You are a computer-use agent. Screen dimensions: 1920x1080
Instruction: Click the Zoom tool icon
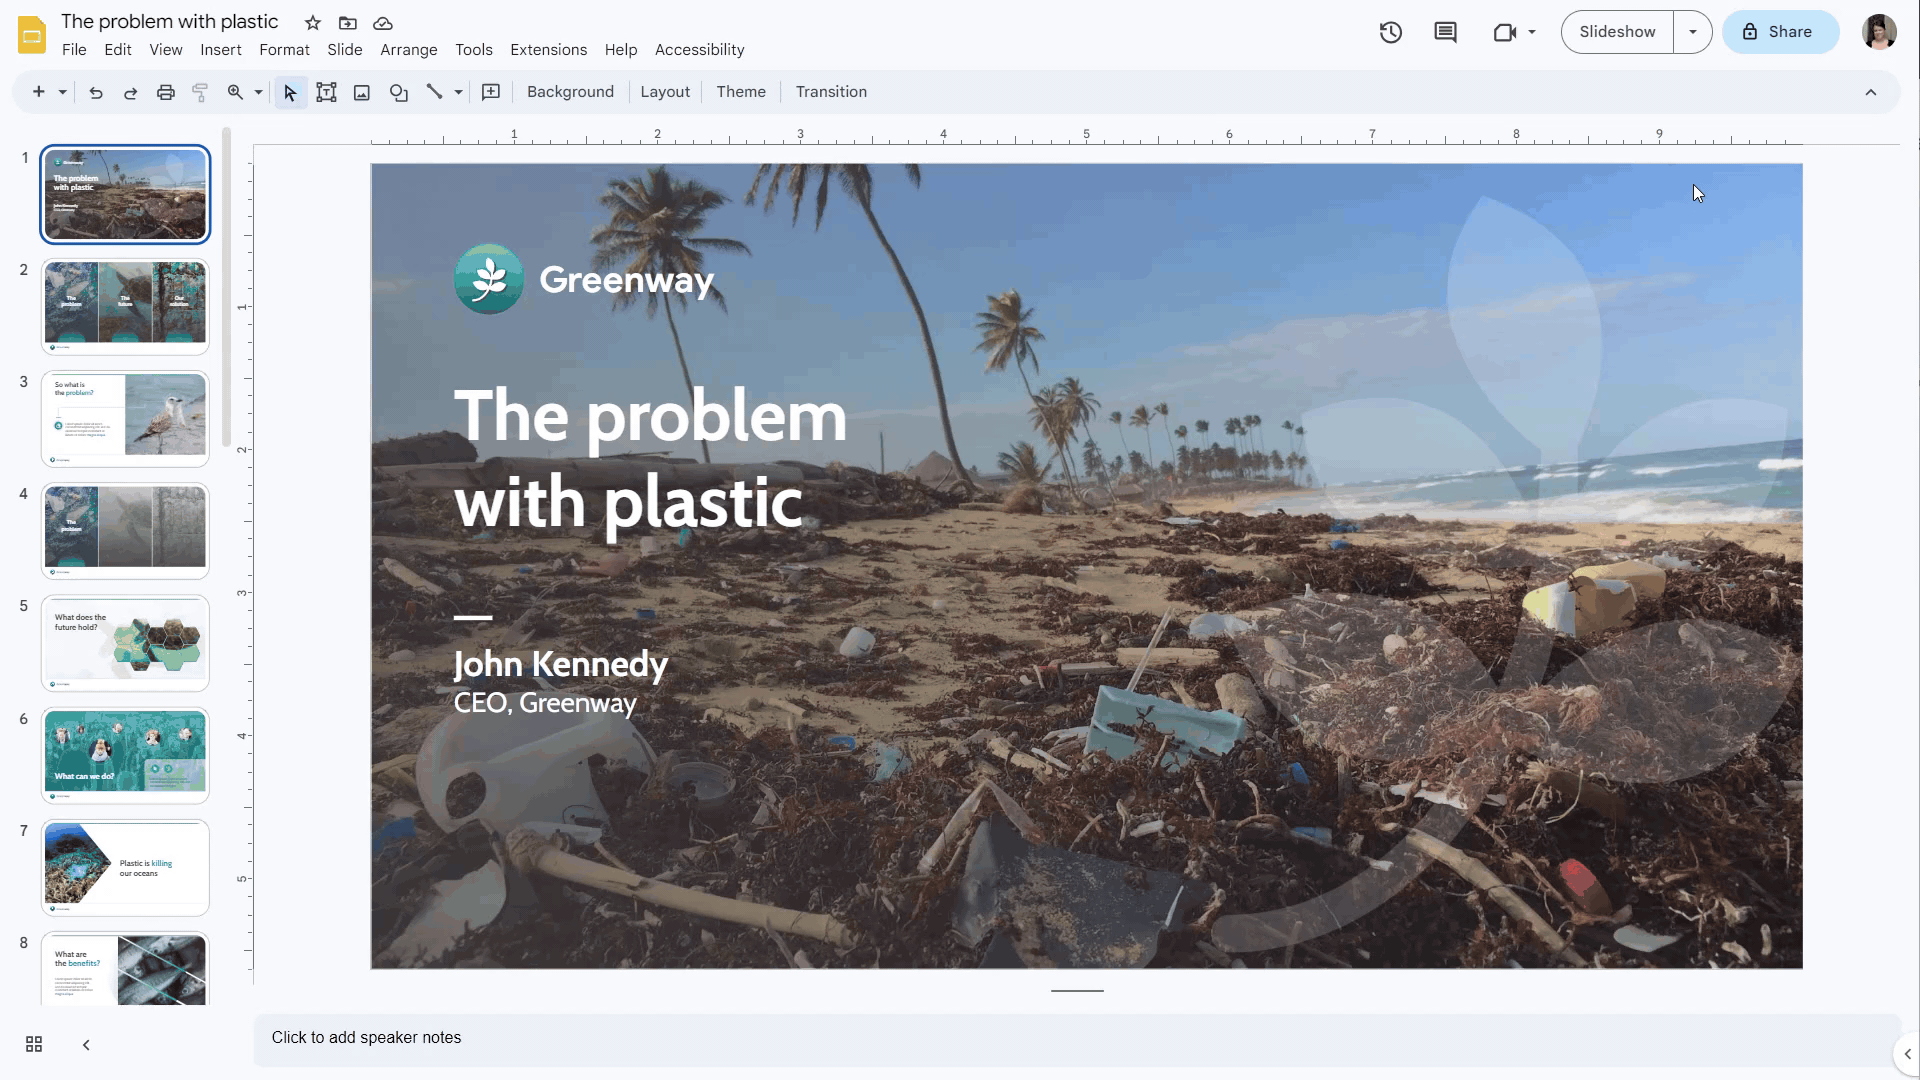click(233, 91)
